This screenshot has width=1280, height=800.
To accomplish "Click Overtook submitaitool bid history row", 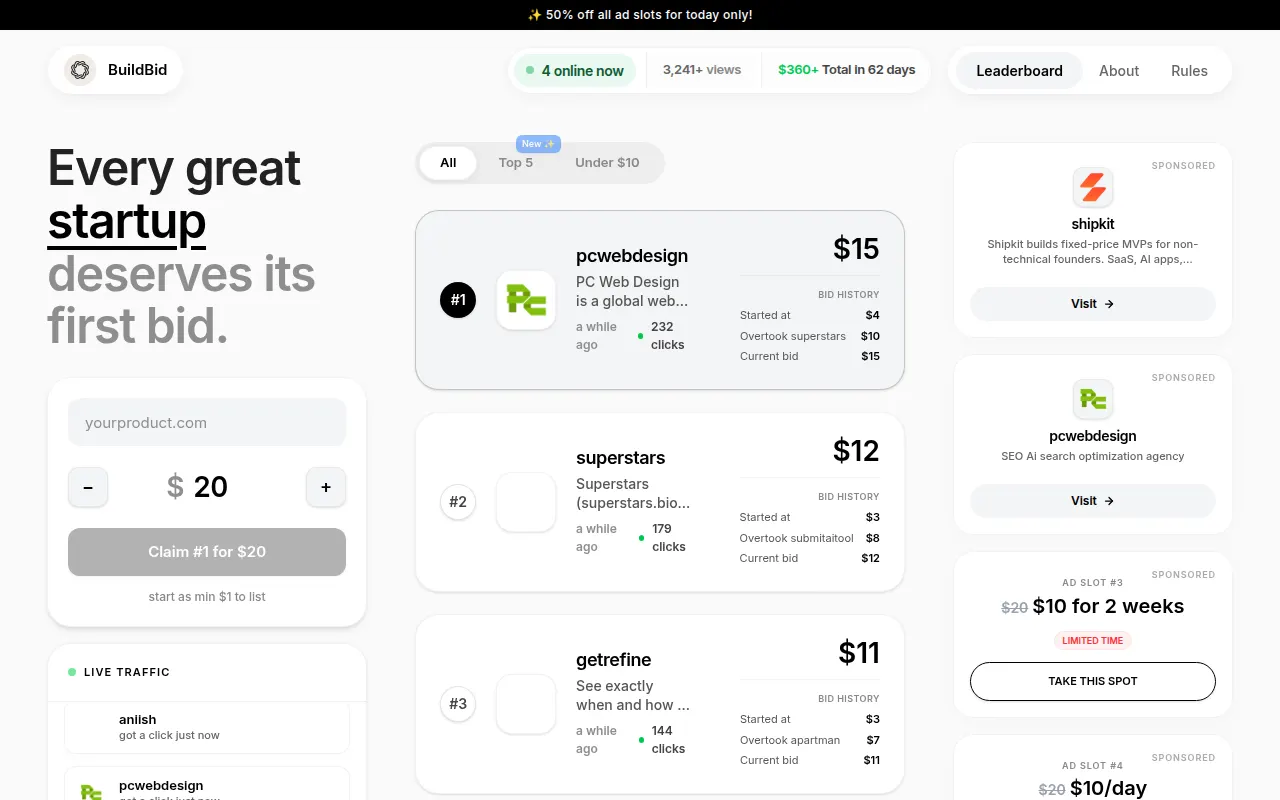I will (x=810, y=538).
